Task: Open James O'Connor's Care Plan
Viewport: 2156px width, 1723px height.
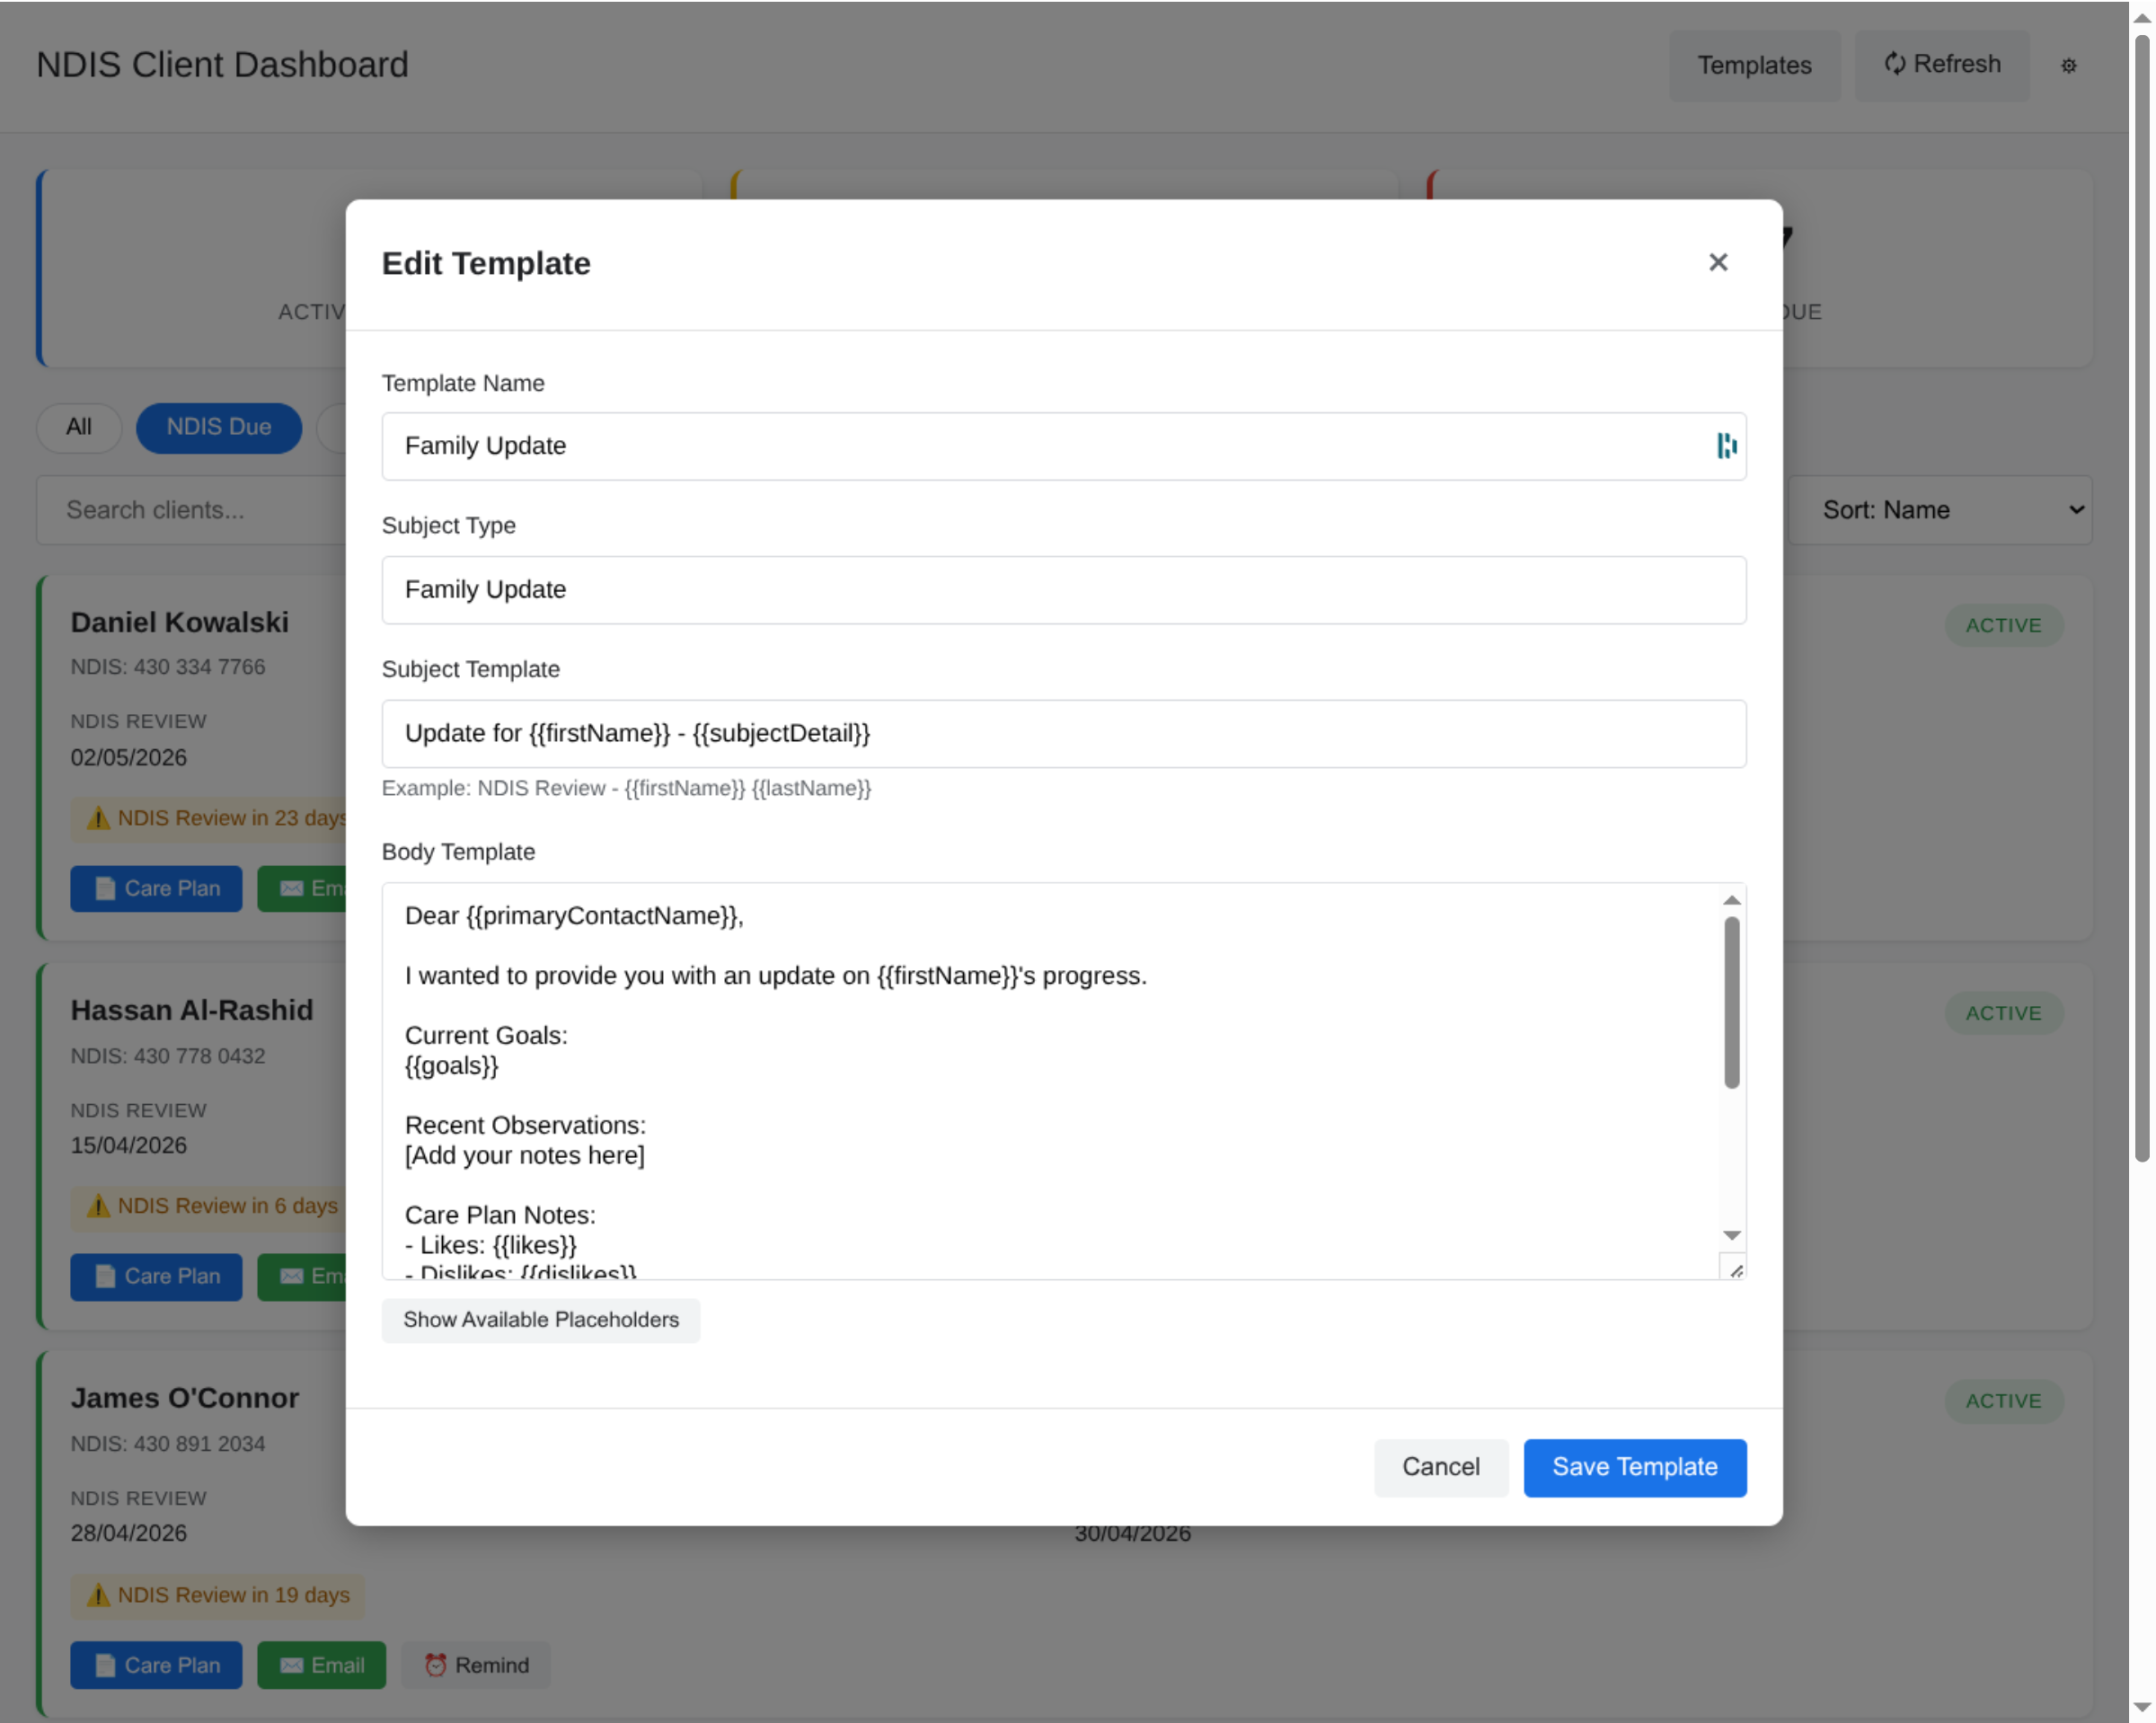Action: pyautogui.click(x=156, y=1664)
